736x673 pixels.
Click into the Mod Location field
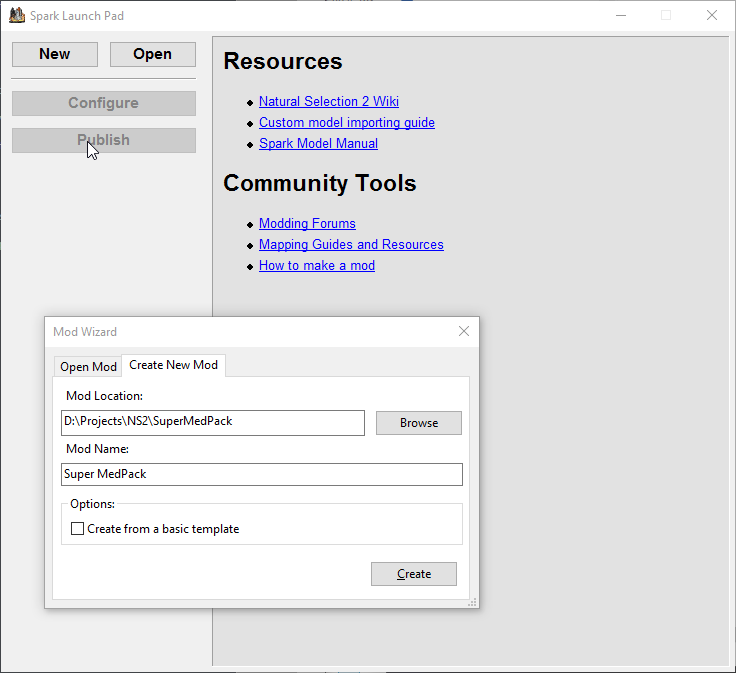coord(213,423)
